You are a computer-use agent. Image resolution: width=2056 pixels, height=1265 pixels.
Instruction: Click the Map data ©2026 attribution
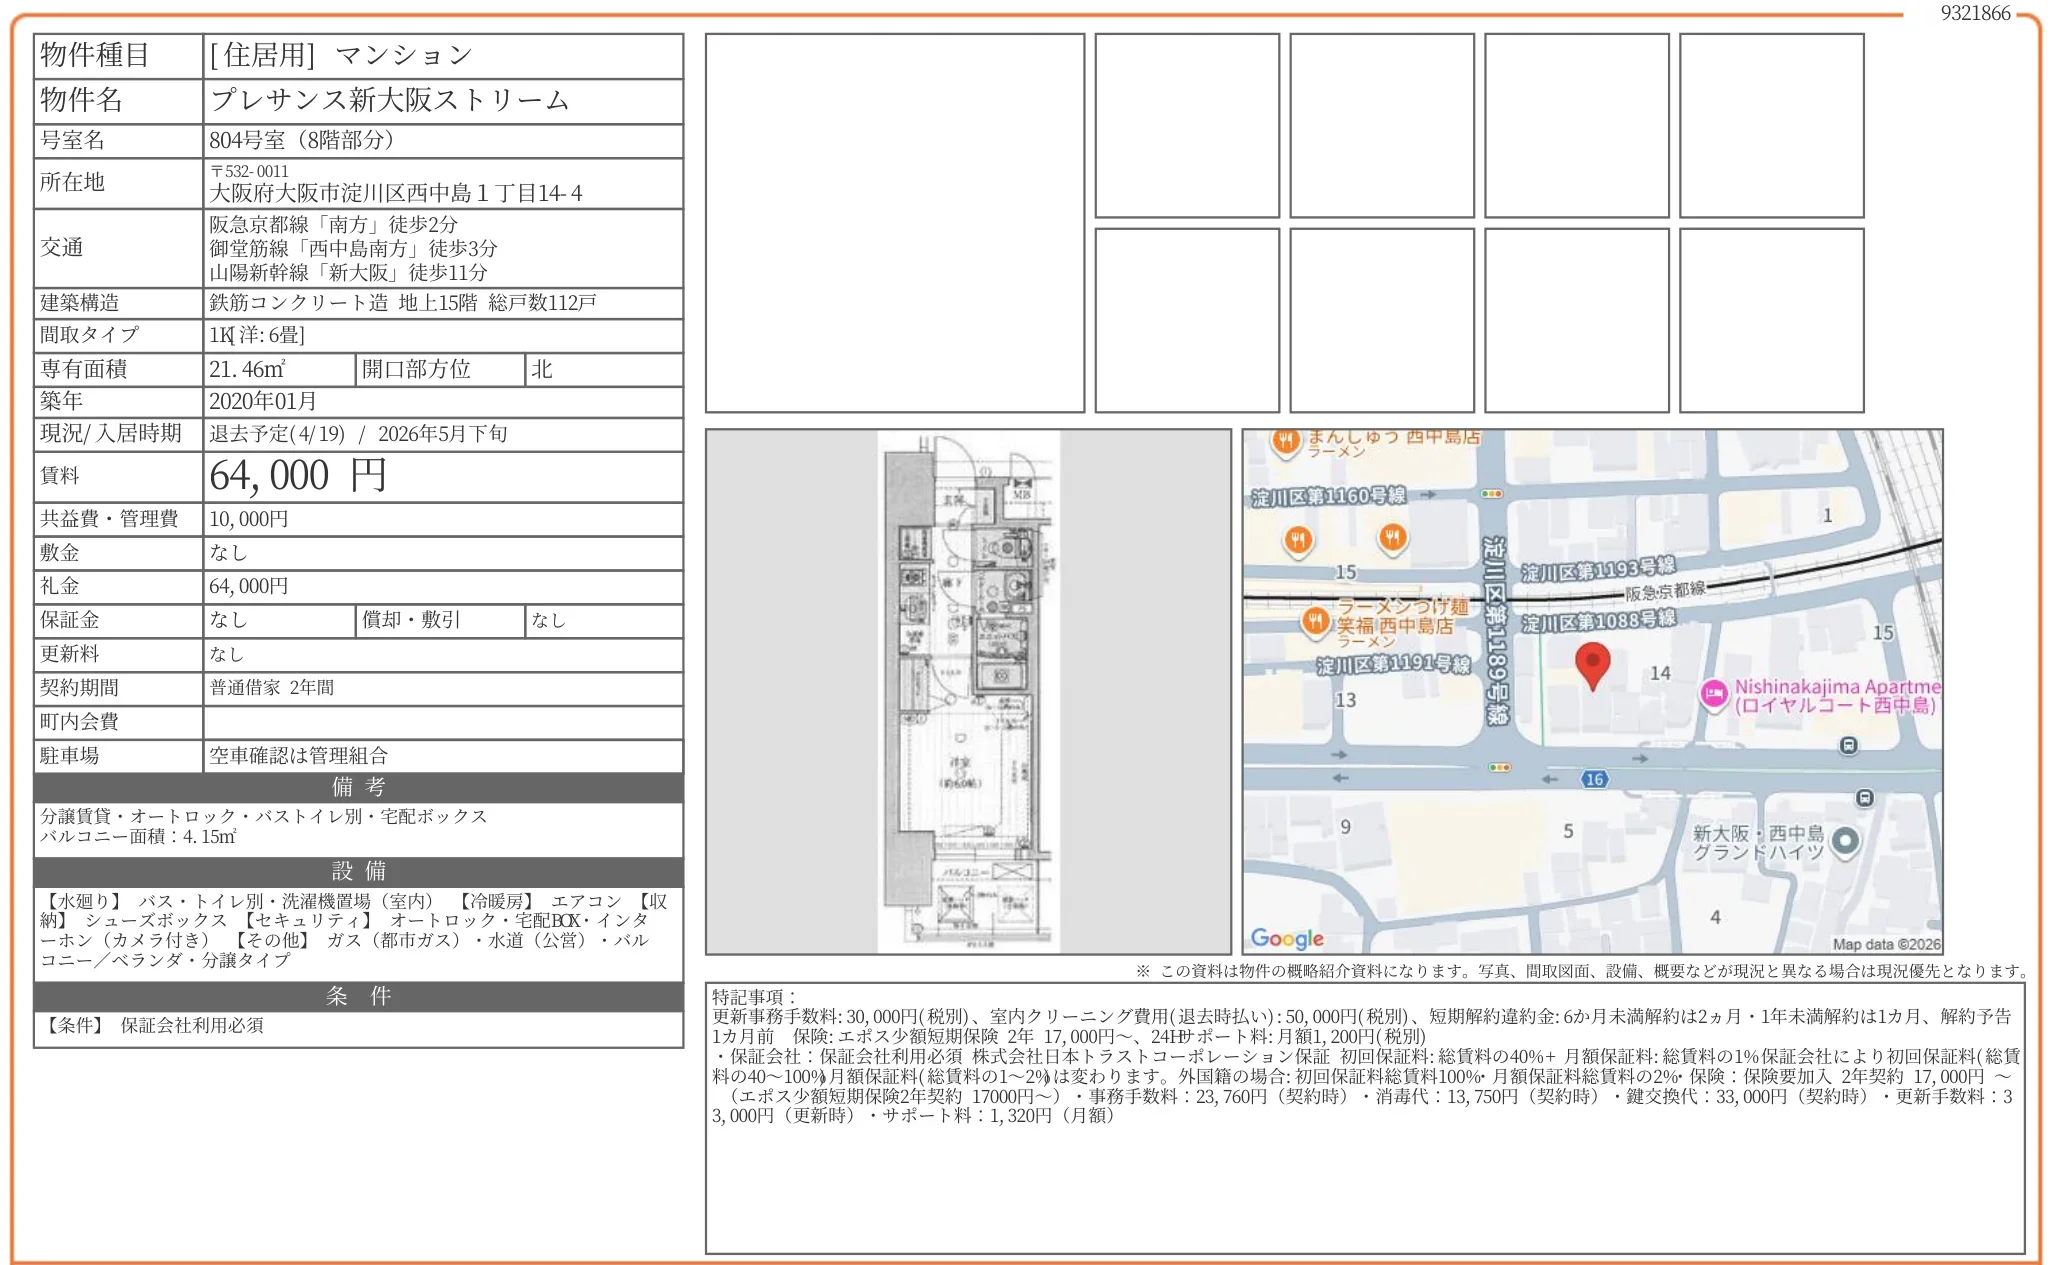pyautogui.click(x=1885, y=944)
